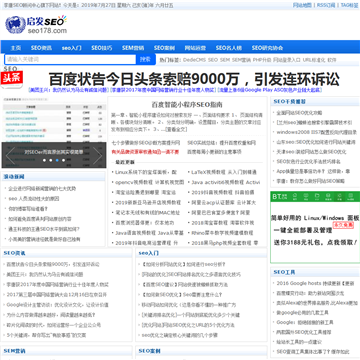
Task: Open the 滚动新闻 section heading
Action: (x=14, y=176)
